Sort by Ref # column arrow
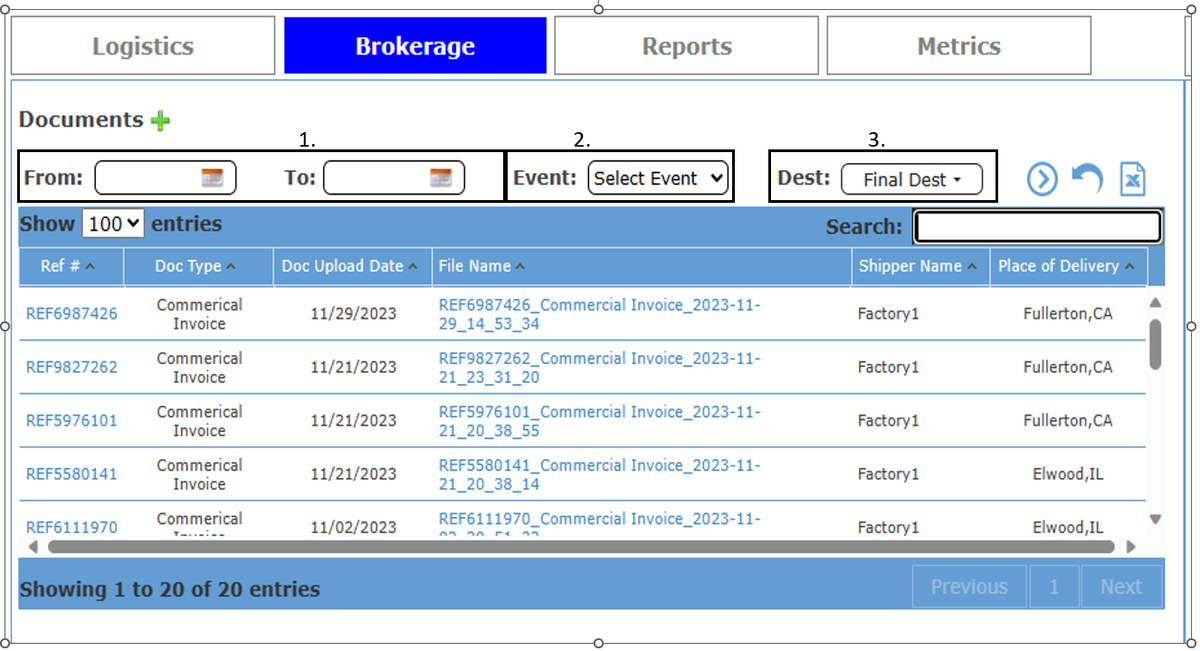The width and height of the screenshot is (1200, 651). pos(90,267)
